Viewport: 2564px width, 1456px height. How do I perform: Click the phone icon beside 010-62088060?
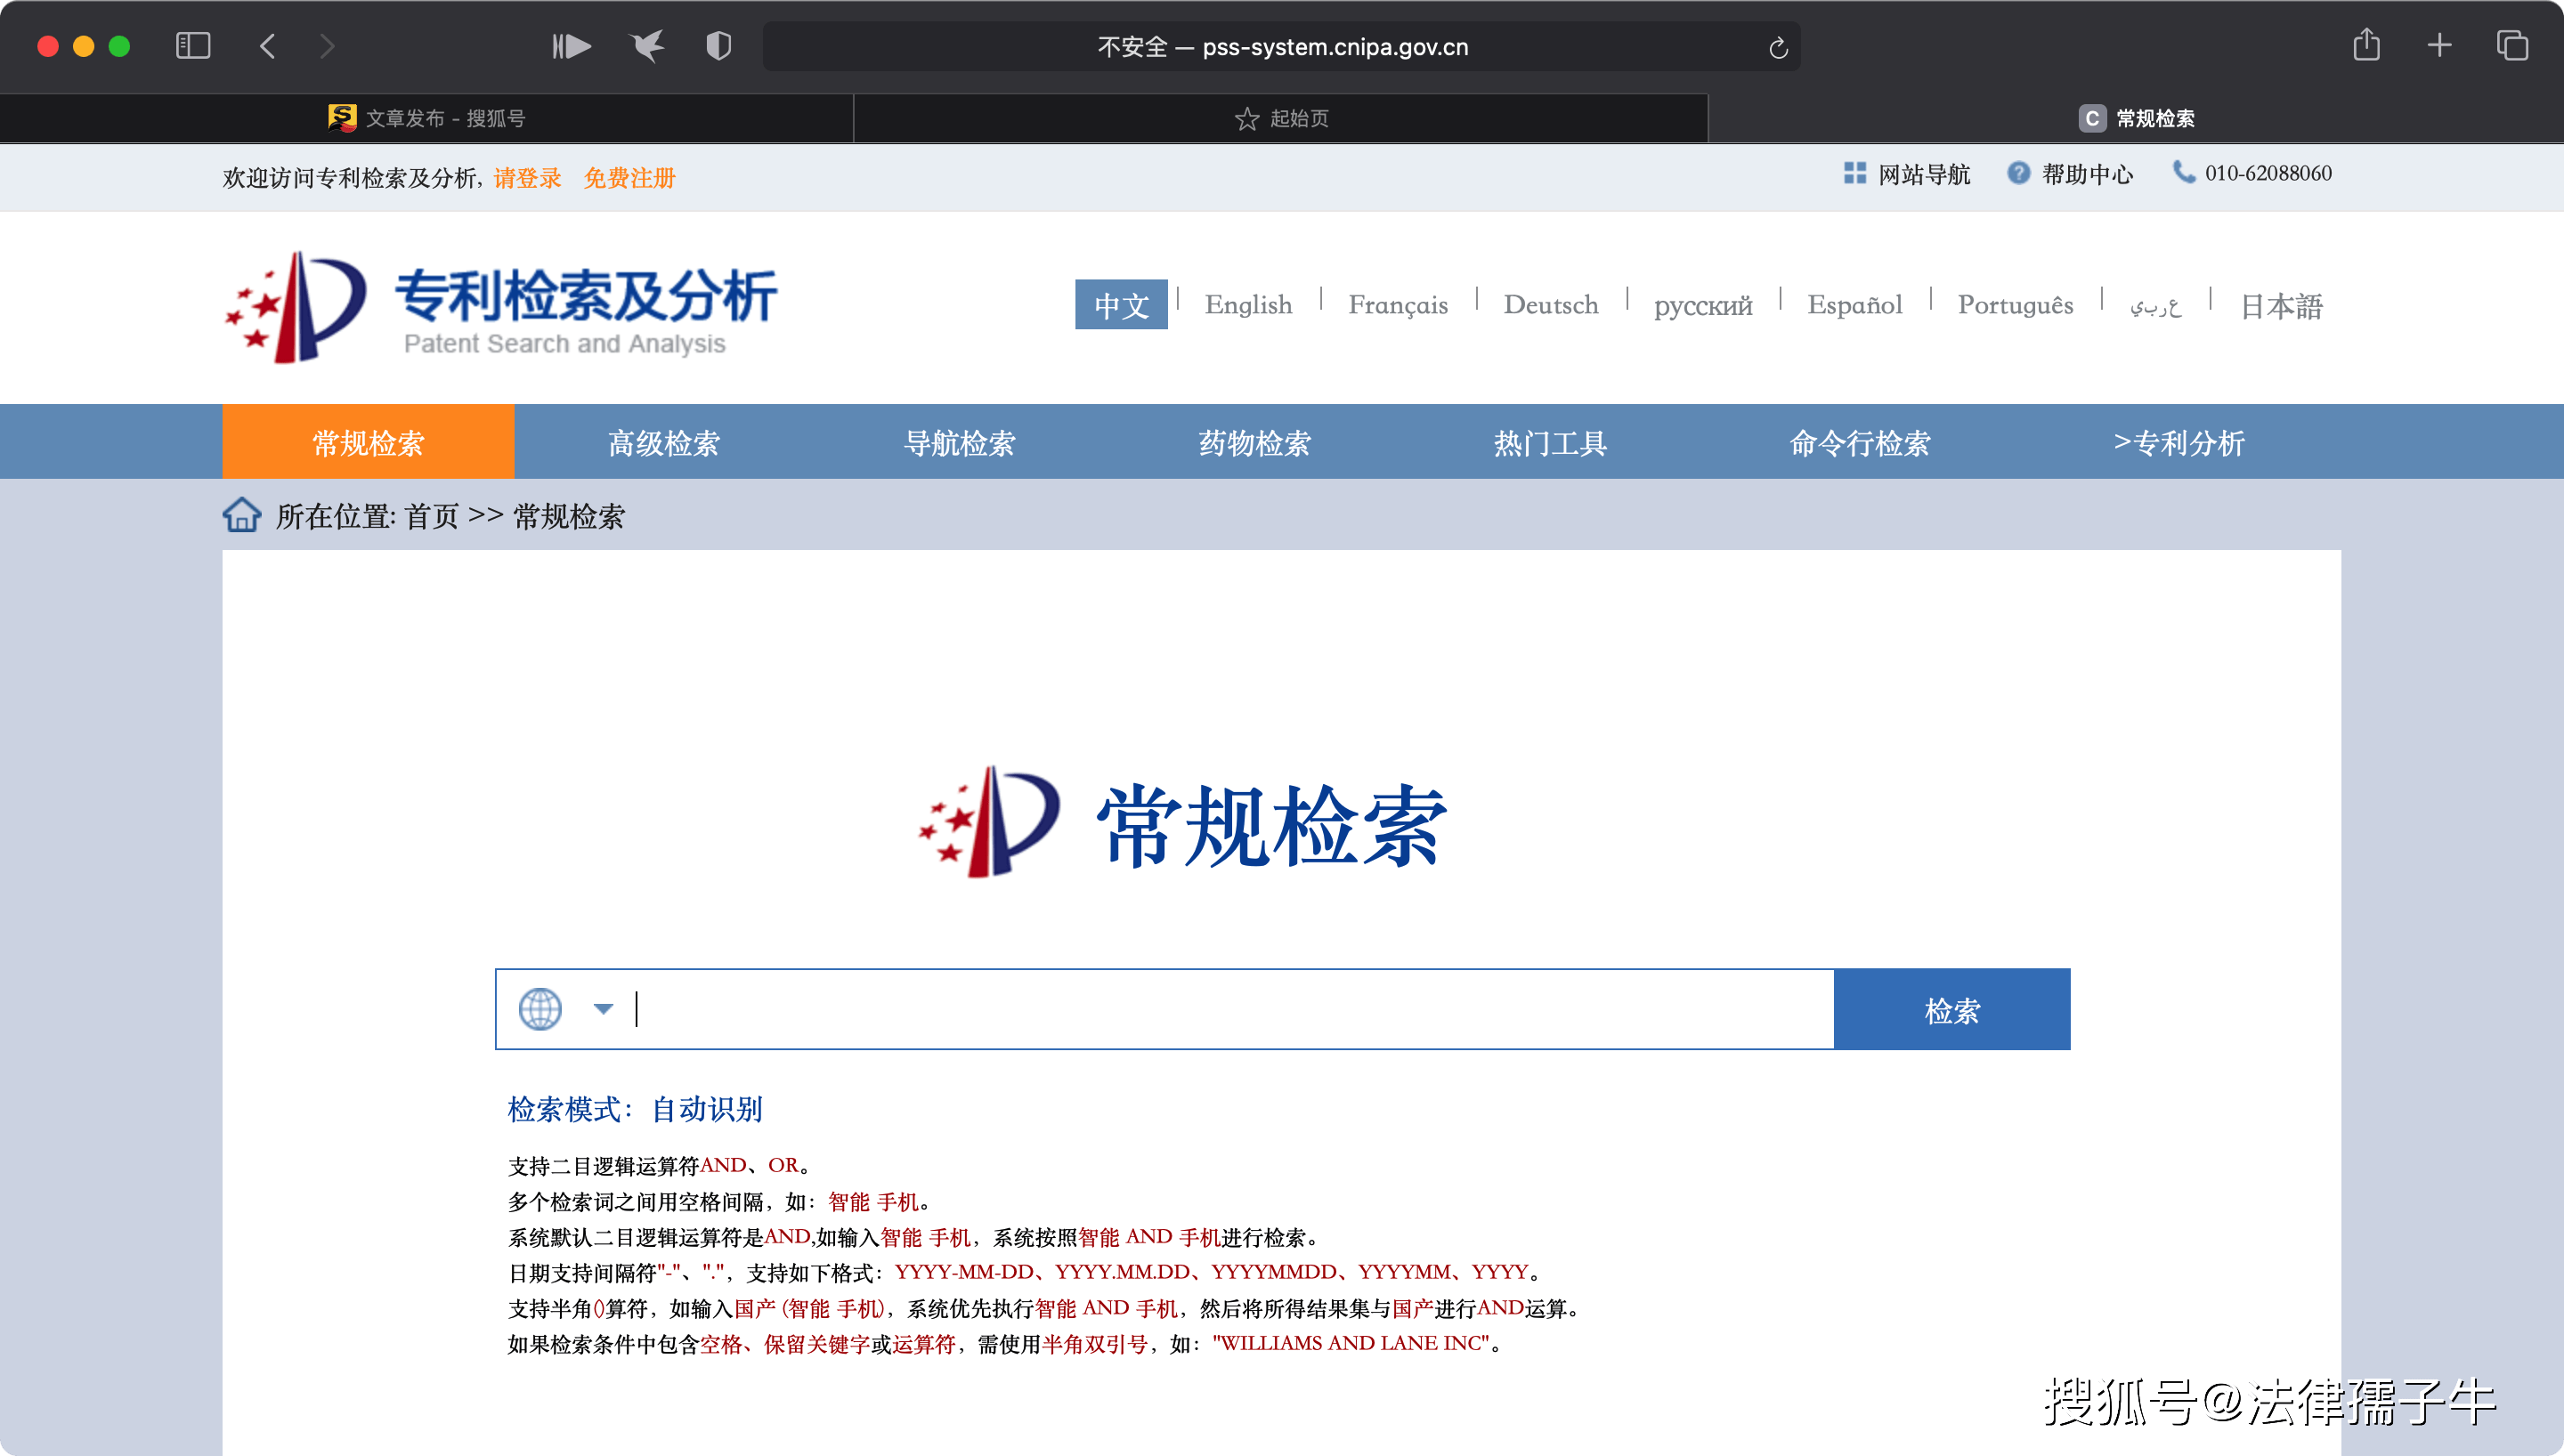click(2183, 173)
